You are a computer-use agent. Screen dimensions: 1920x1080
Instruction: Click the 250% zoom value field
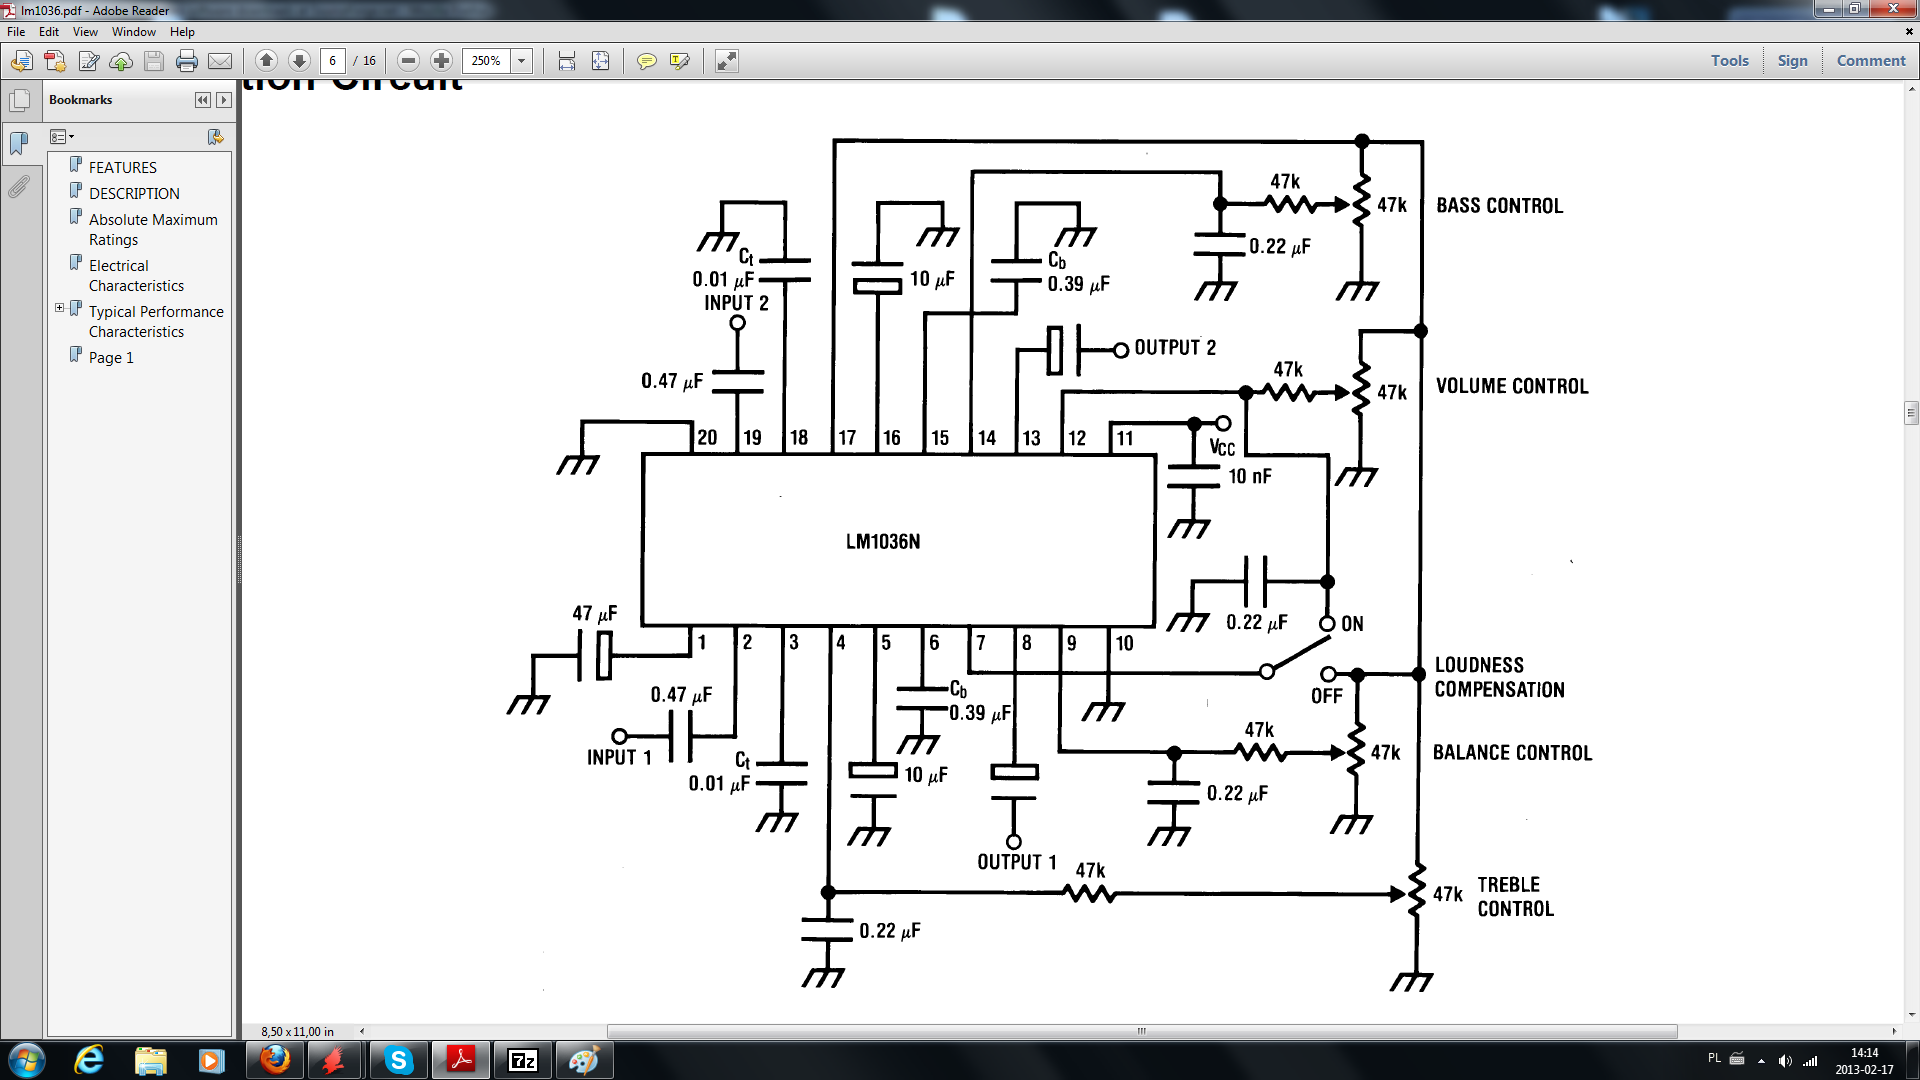coord(486,61)
